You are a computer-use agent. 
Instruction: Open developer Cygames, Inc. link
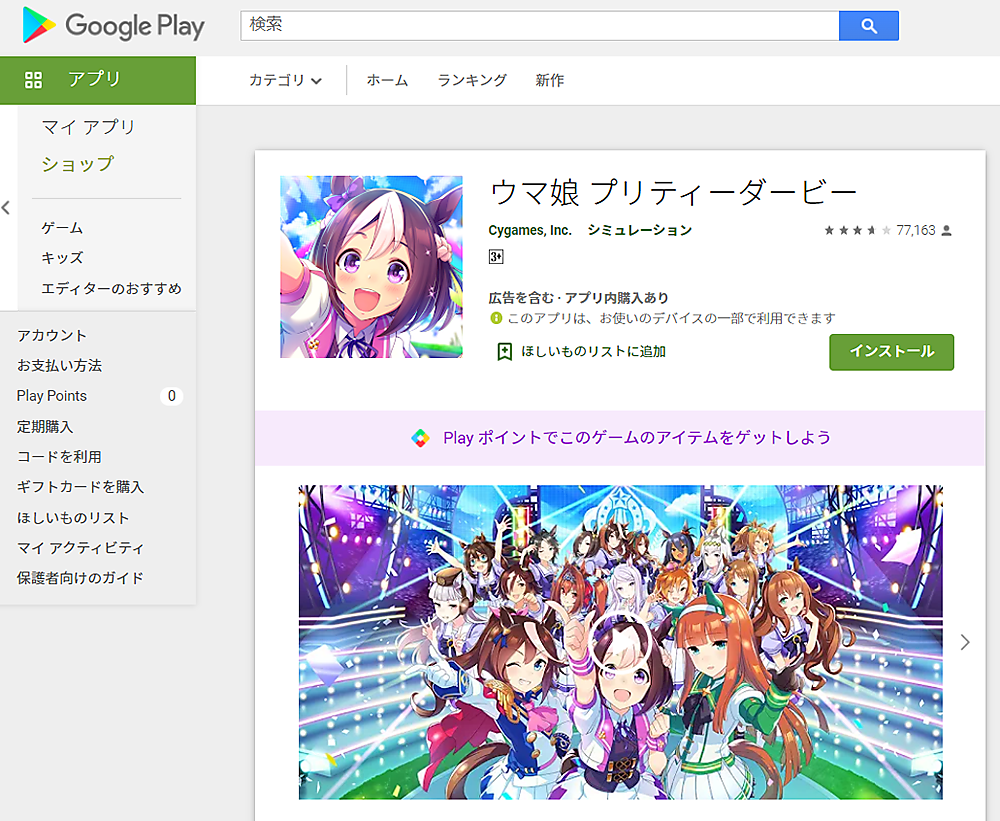pos(530,230)
